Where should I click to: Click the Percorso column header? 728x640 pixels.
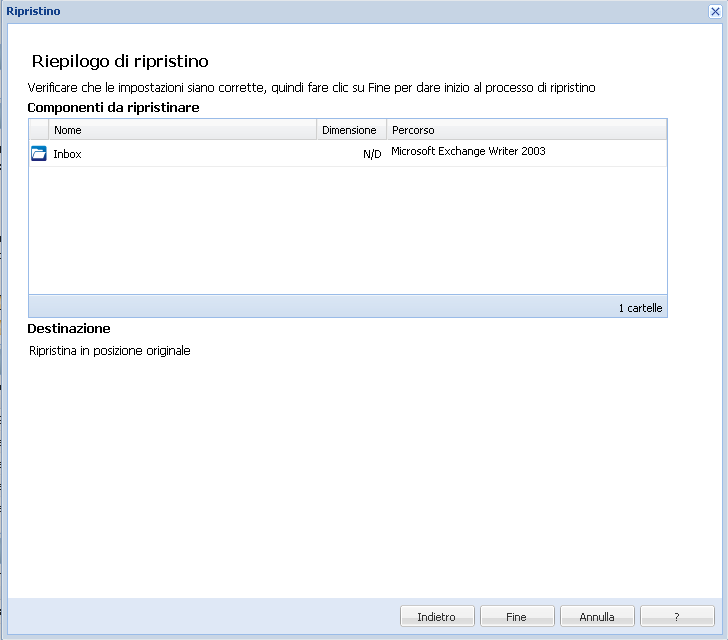[x=526, y=130]
